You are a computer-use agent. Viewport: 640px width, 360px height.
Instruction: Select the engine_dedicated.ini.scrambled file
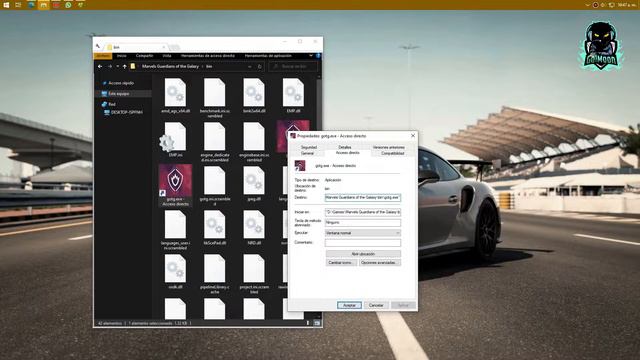pyautogui.click(x=215, y=142)
